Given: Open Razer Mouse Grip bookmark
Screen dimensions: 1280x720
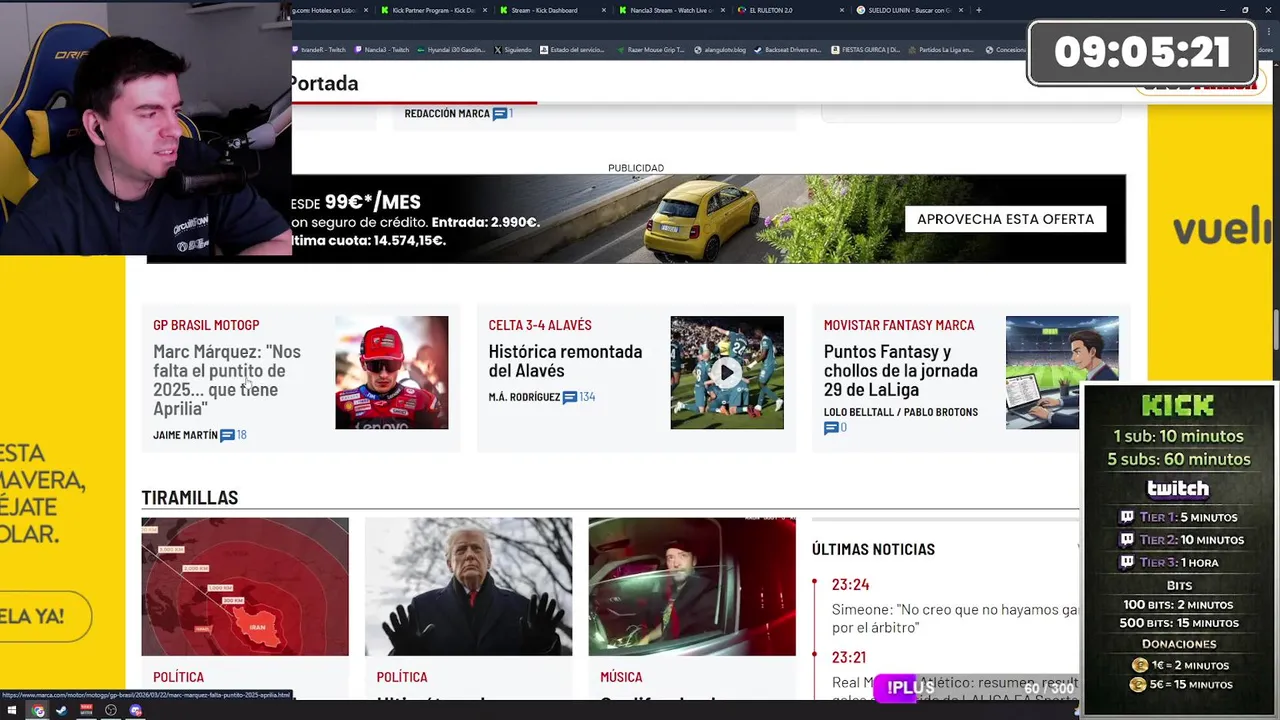Looking at the screenshot, I should coord(650,49).
